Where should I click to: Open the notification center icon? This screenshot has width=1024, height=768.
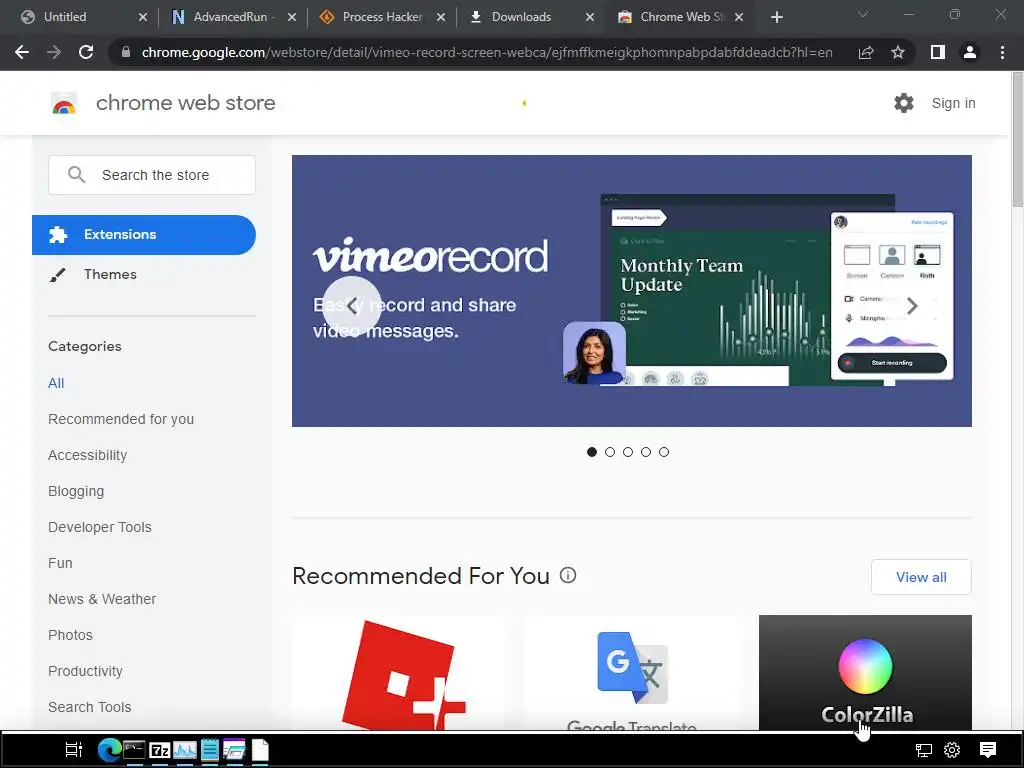click(987, 750)
